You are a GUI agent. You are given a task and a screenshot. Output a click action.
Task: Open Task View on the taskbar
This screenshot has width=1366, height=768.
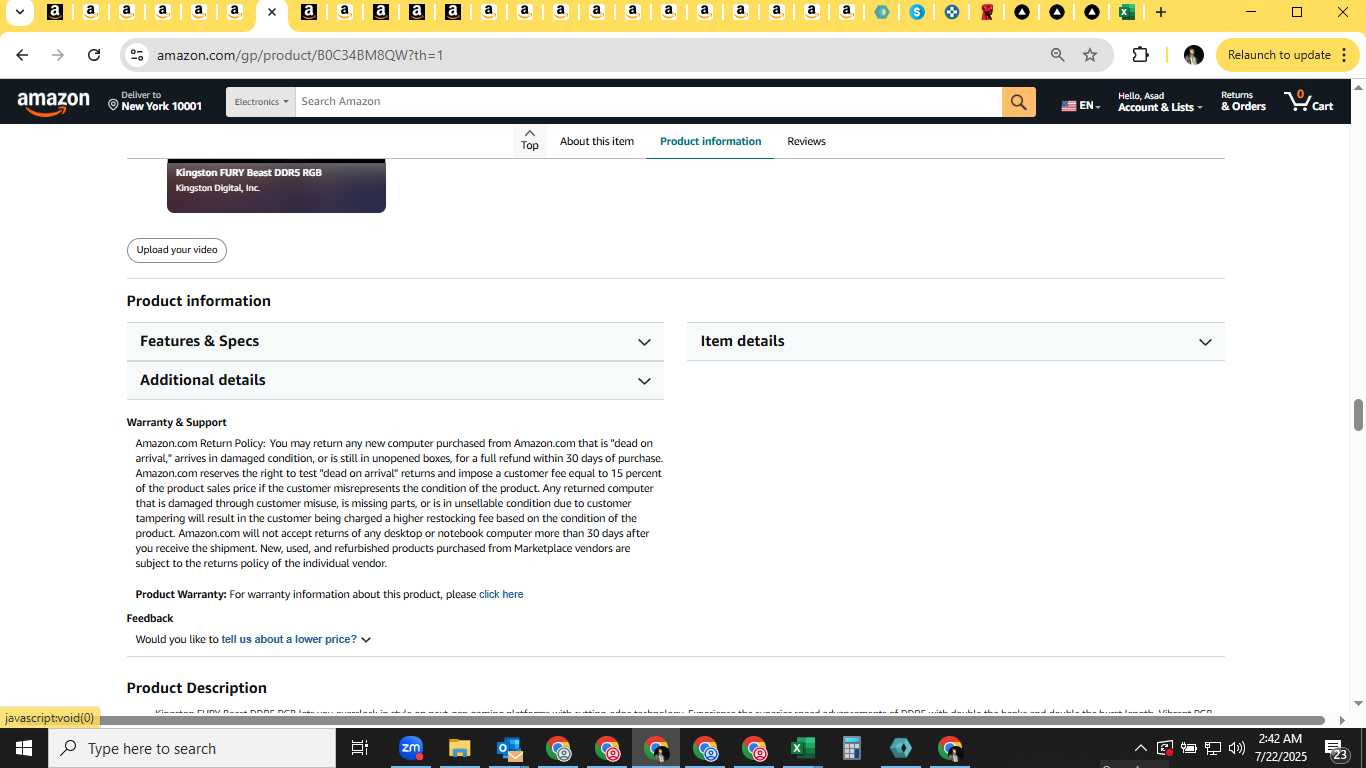(360, 748)
